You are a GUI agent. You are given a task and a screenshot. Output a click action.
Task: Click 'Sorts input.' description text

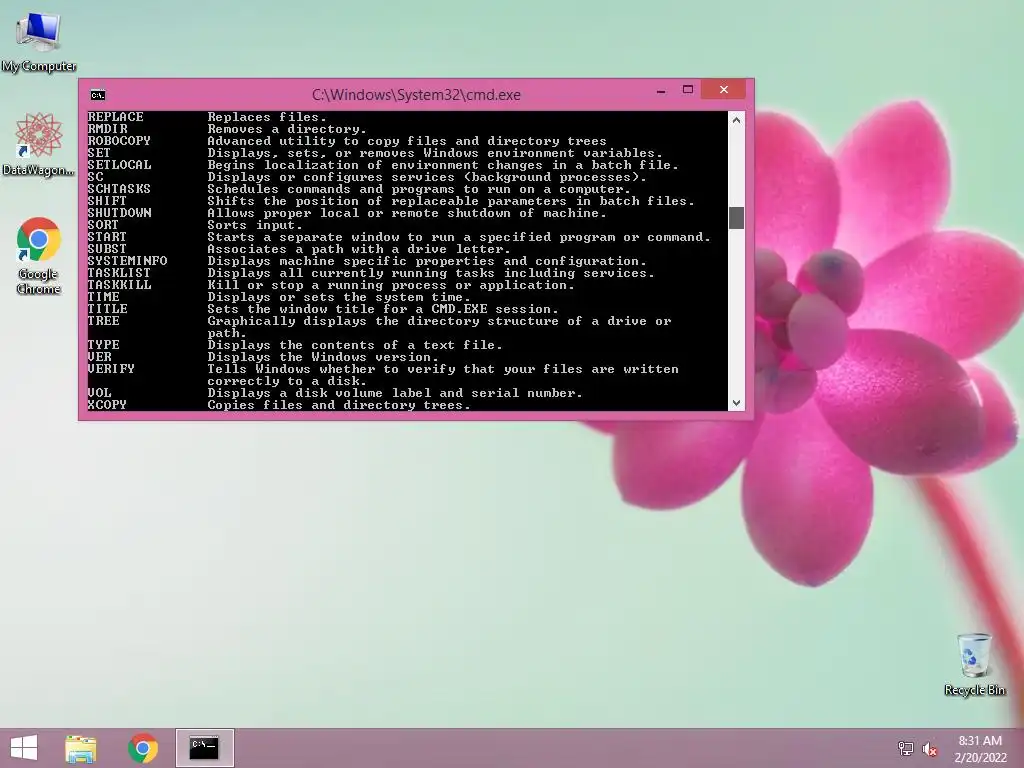point(255,225)
